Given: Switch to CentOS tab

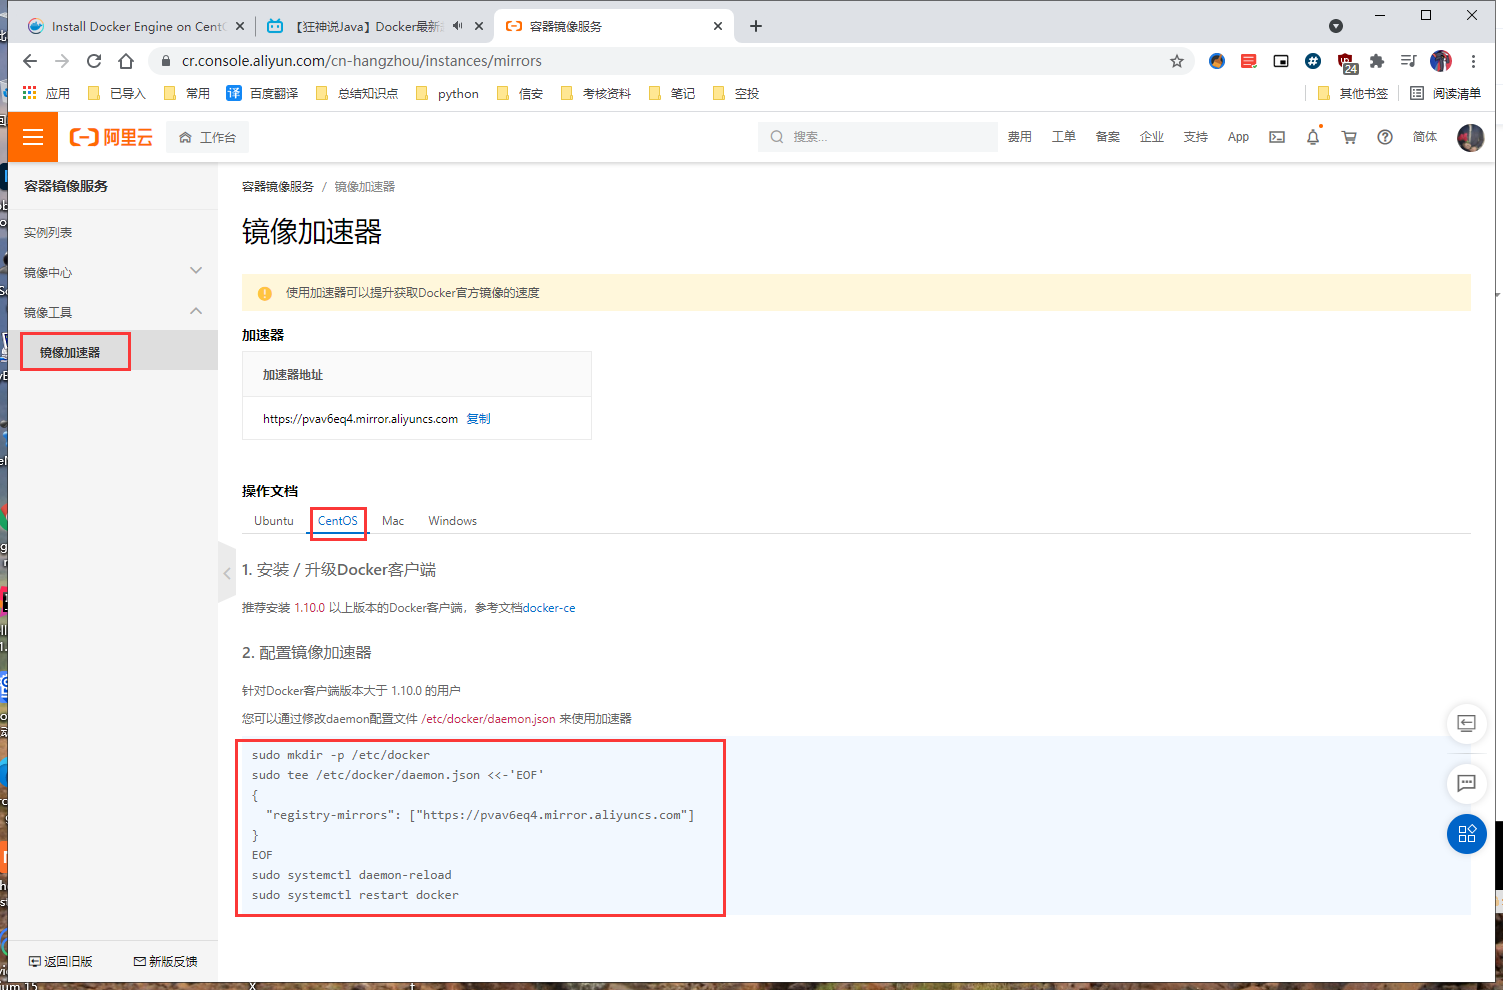Looking at the screenshot, I should (x=338, y=521).
